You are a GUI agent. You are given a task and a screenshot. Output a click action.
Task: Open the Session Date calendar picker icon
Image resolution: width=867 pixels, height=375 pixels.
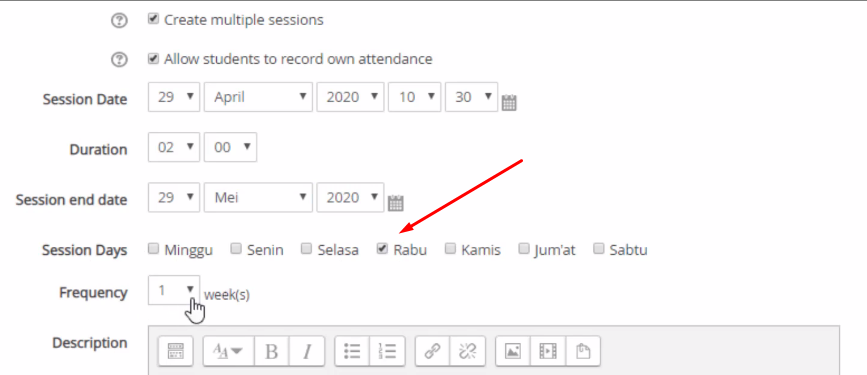click(x=509, y=102)
